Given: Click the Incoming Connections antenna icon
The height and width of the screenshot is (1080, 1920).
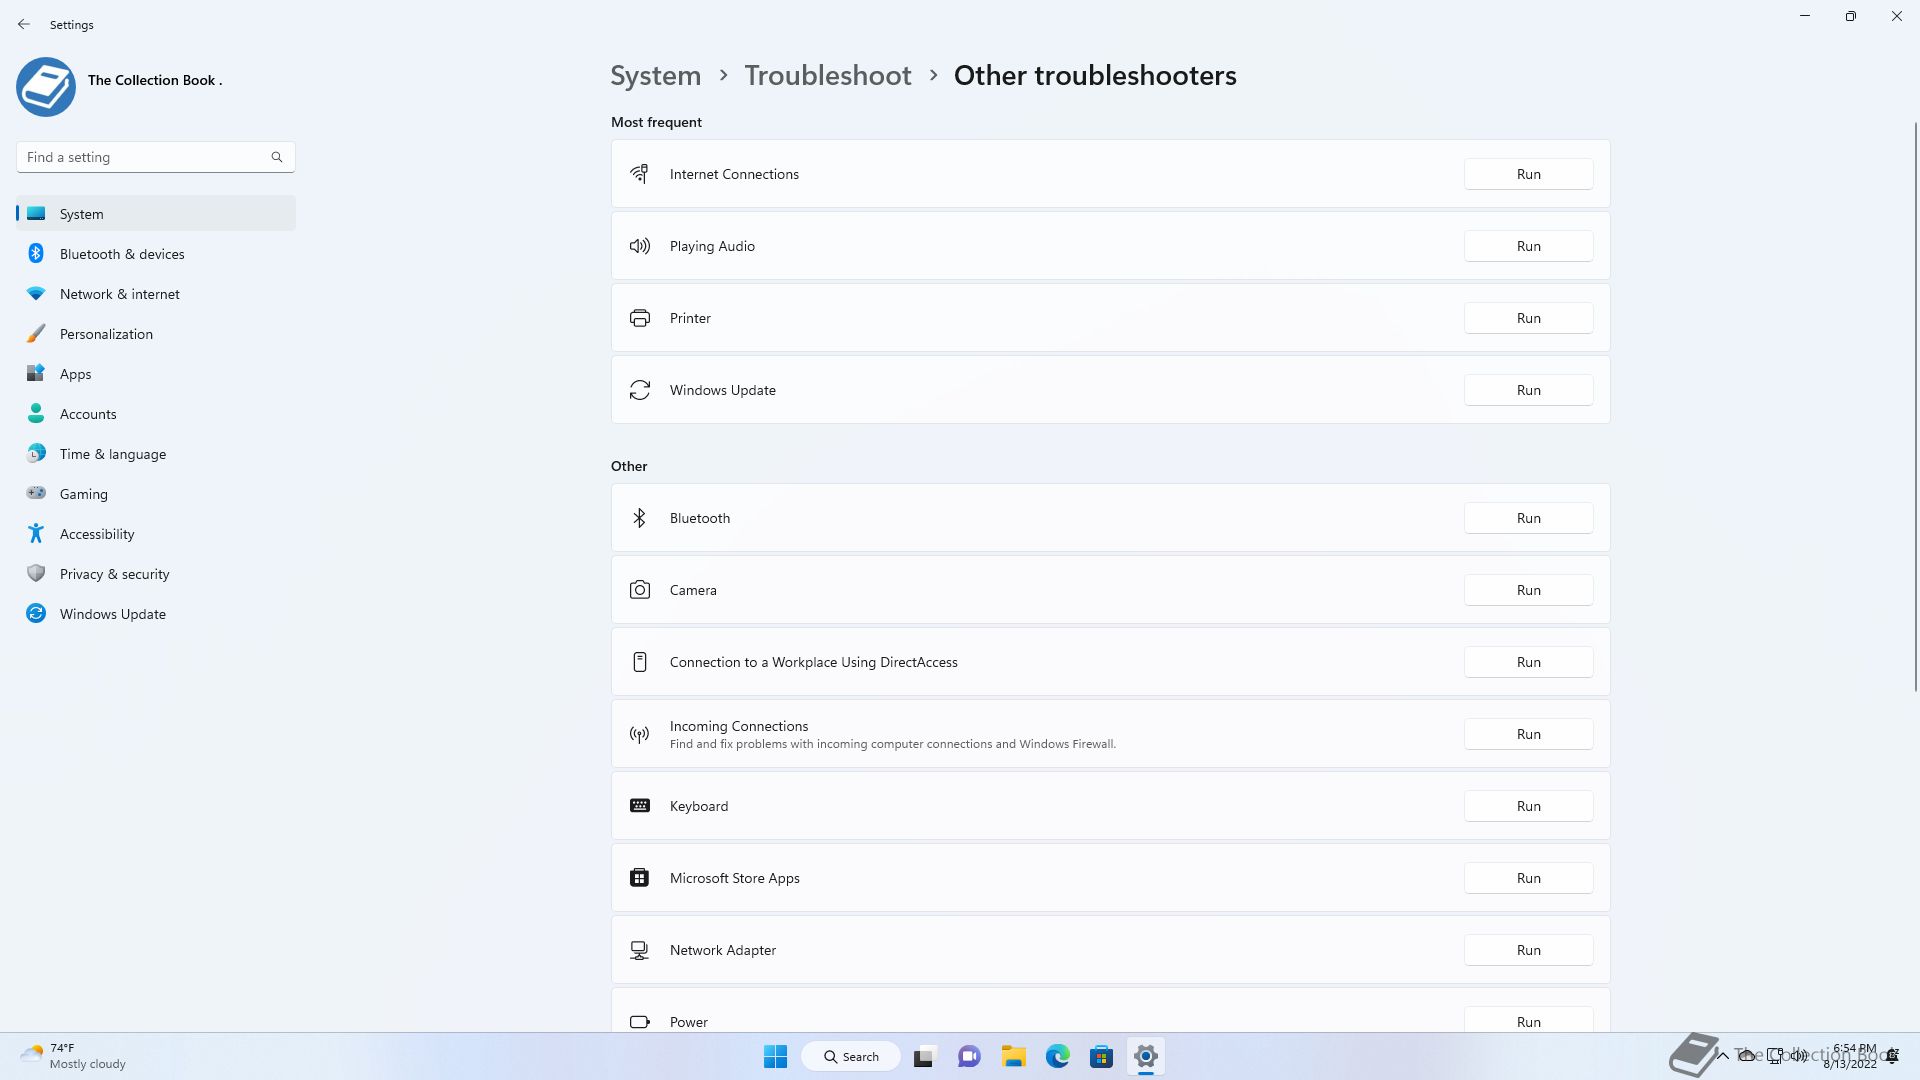Looking at the screenshot, I should click(640, 735).
